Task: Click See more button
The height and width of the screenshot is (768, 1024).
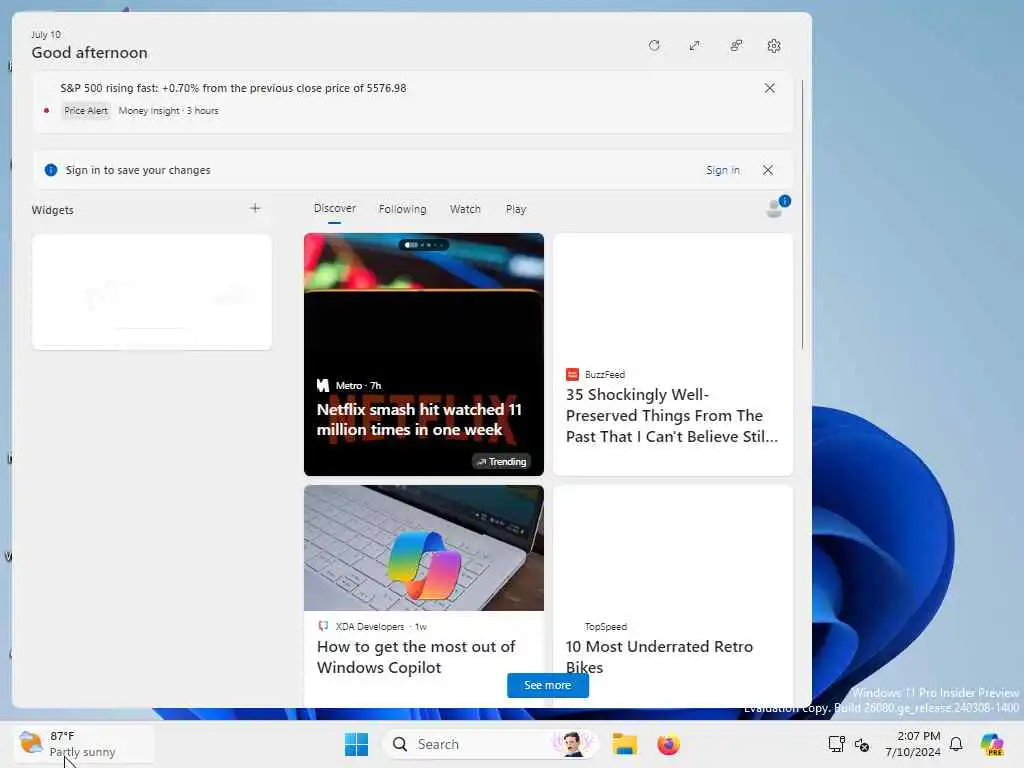Action: tap(547, 685)
